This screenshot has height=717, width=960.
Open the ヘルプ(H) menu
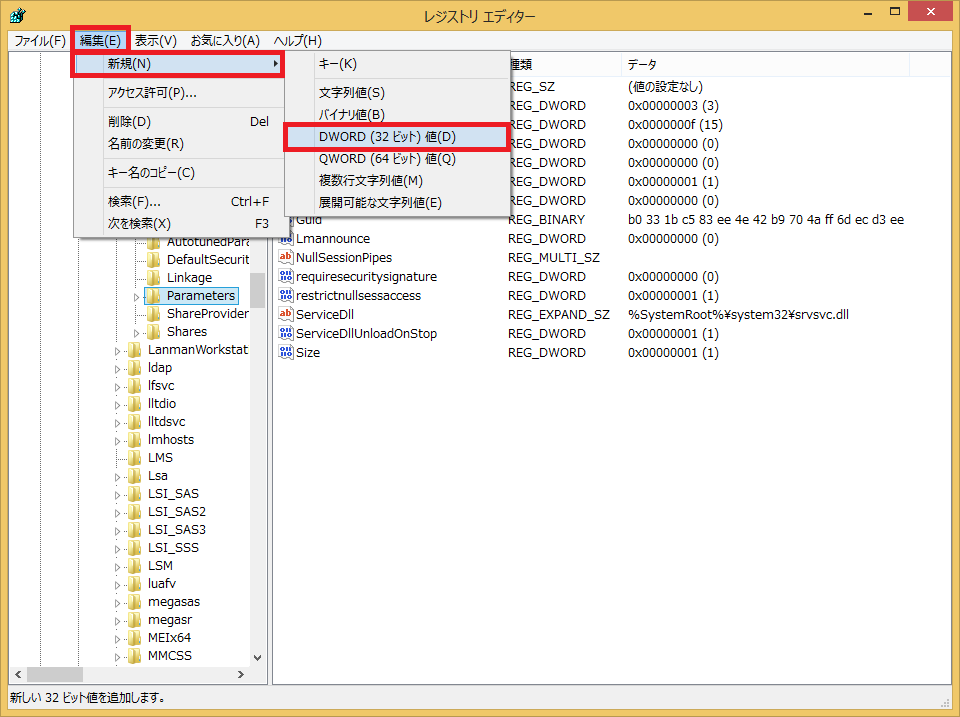click(297, 40)
